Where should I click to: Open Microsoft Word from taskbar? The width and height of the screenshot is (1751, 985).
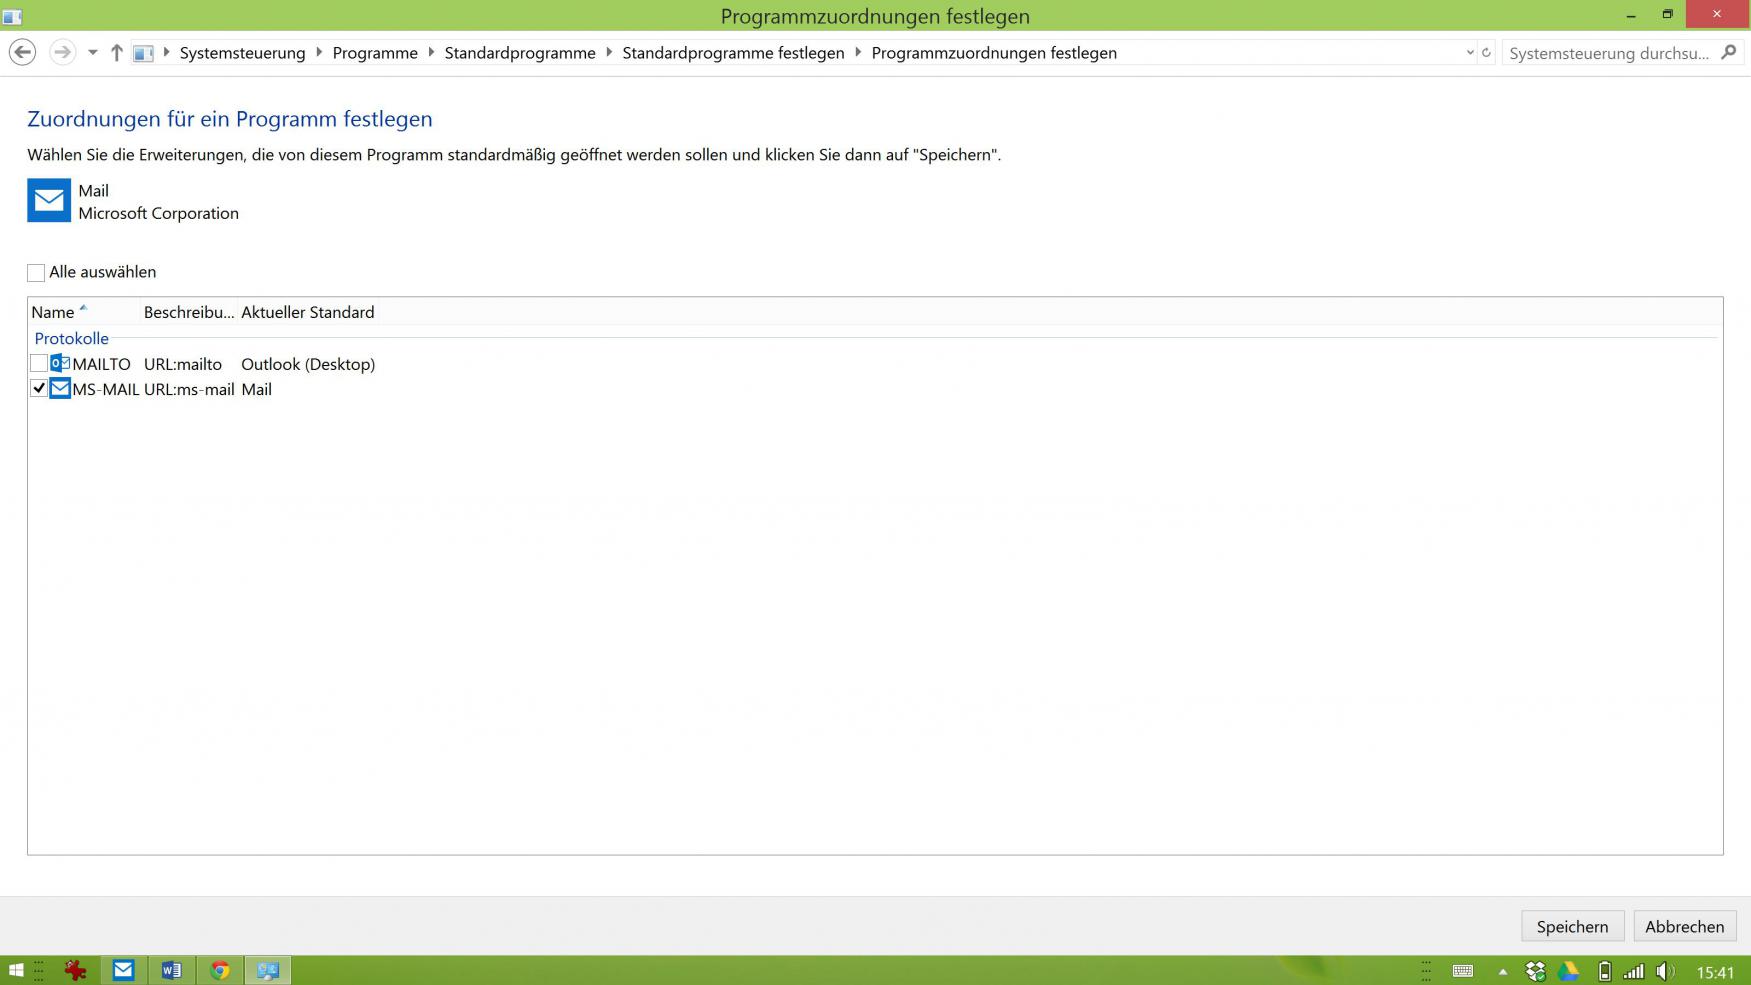pos(171,970)
